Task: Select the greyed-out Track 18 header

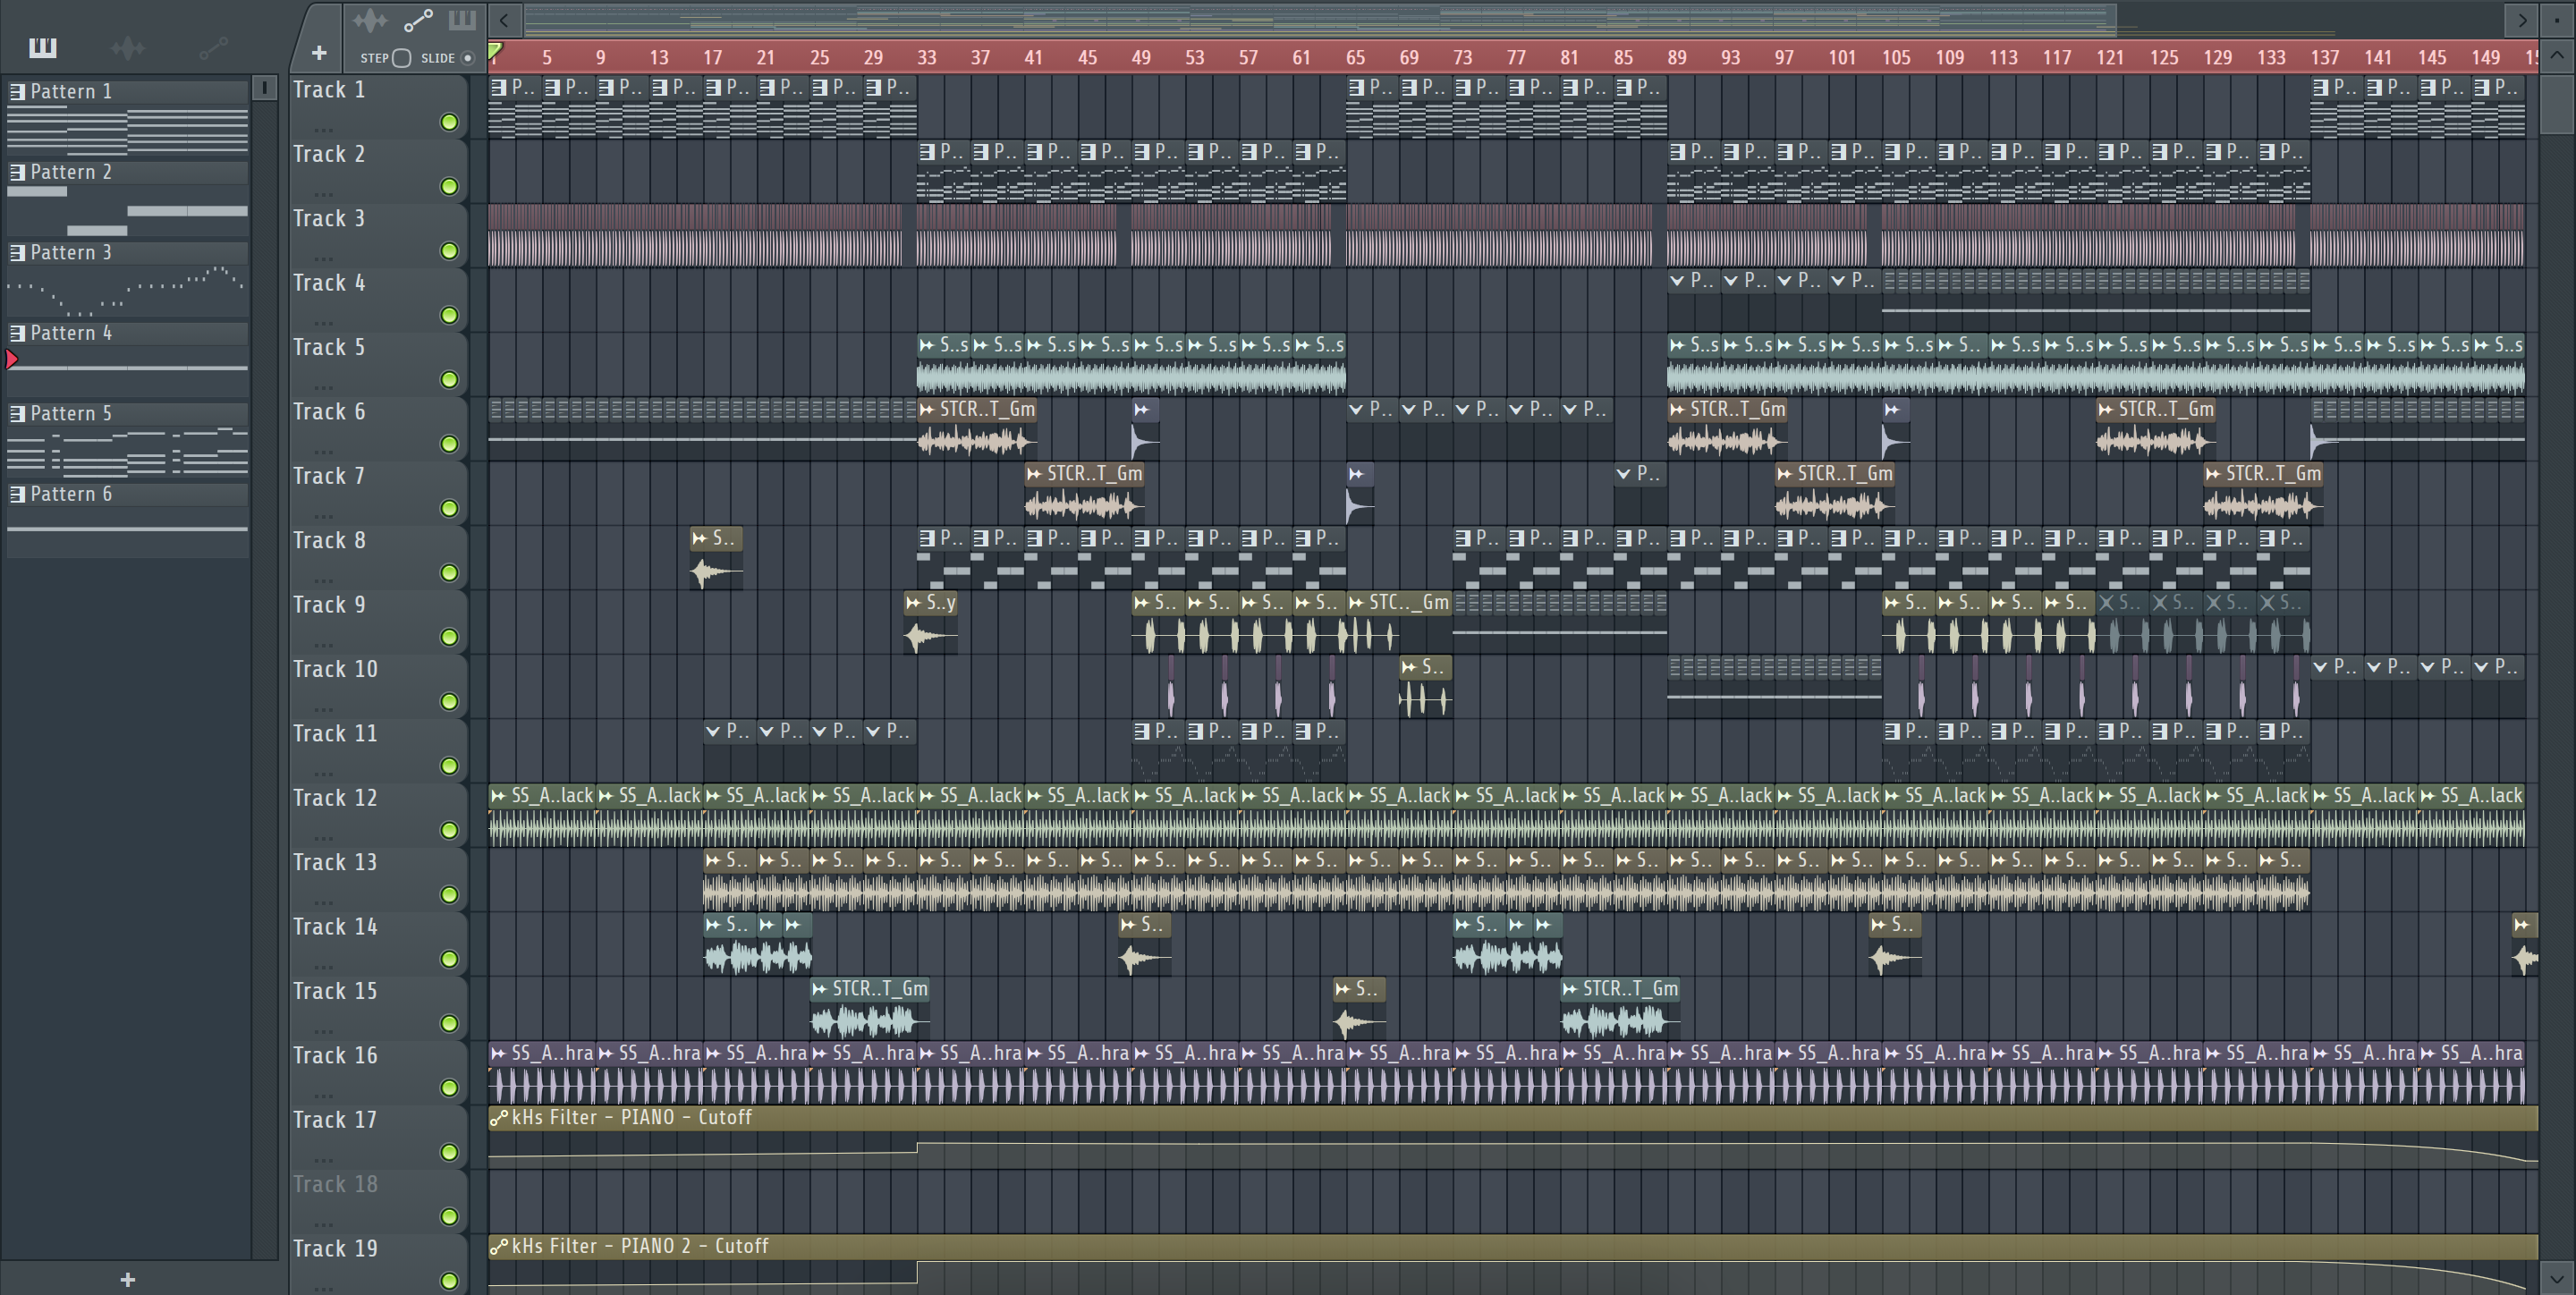Action: [378, 1200]
